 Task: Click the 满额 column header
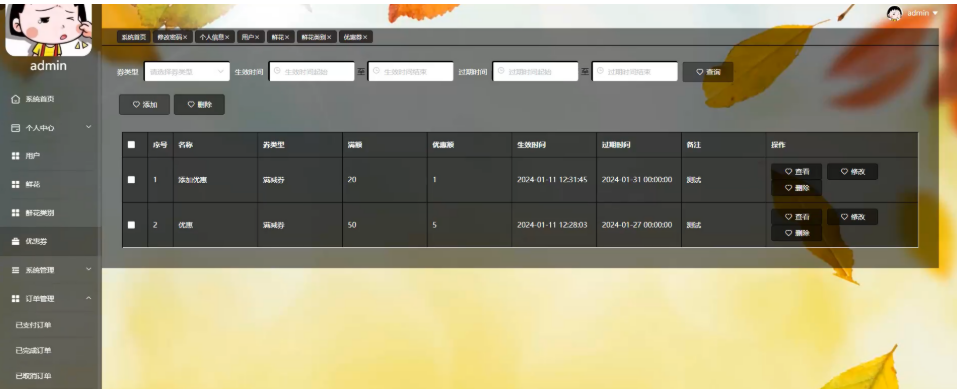coord(355,145)
